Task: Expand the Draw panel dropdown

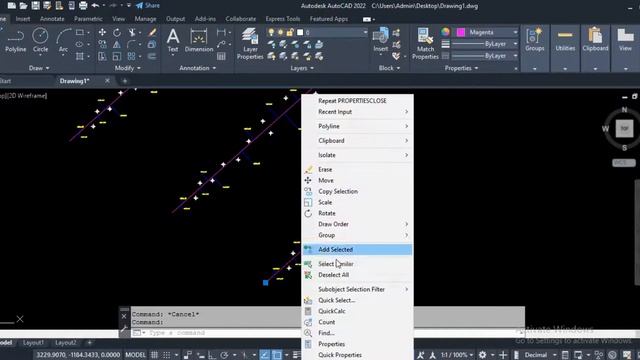Action: click(39, 68)
